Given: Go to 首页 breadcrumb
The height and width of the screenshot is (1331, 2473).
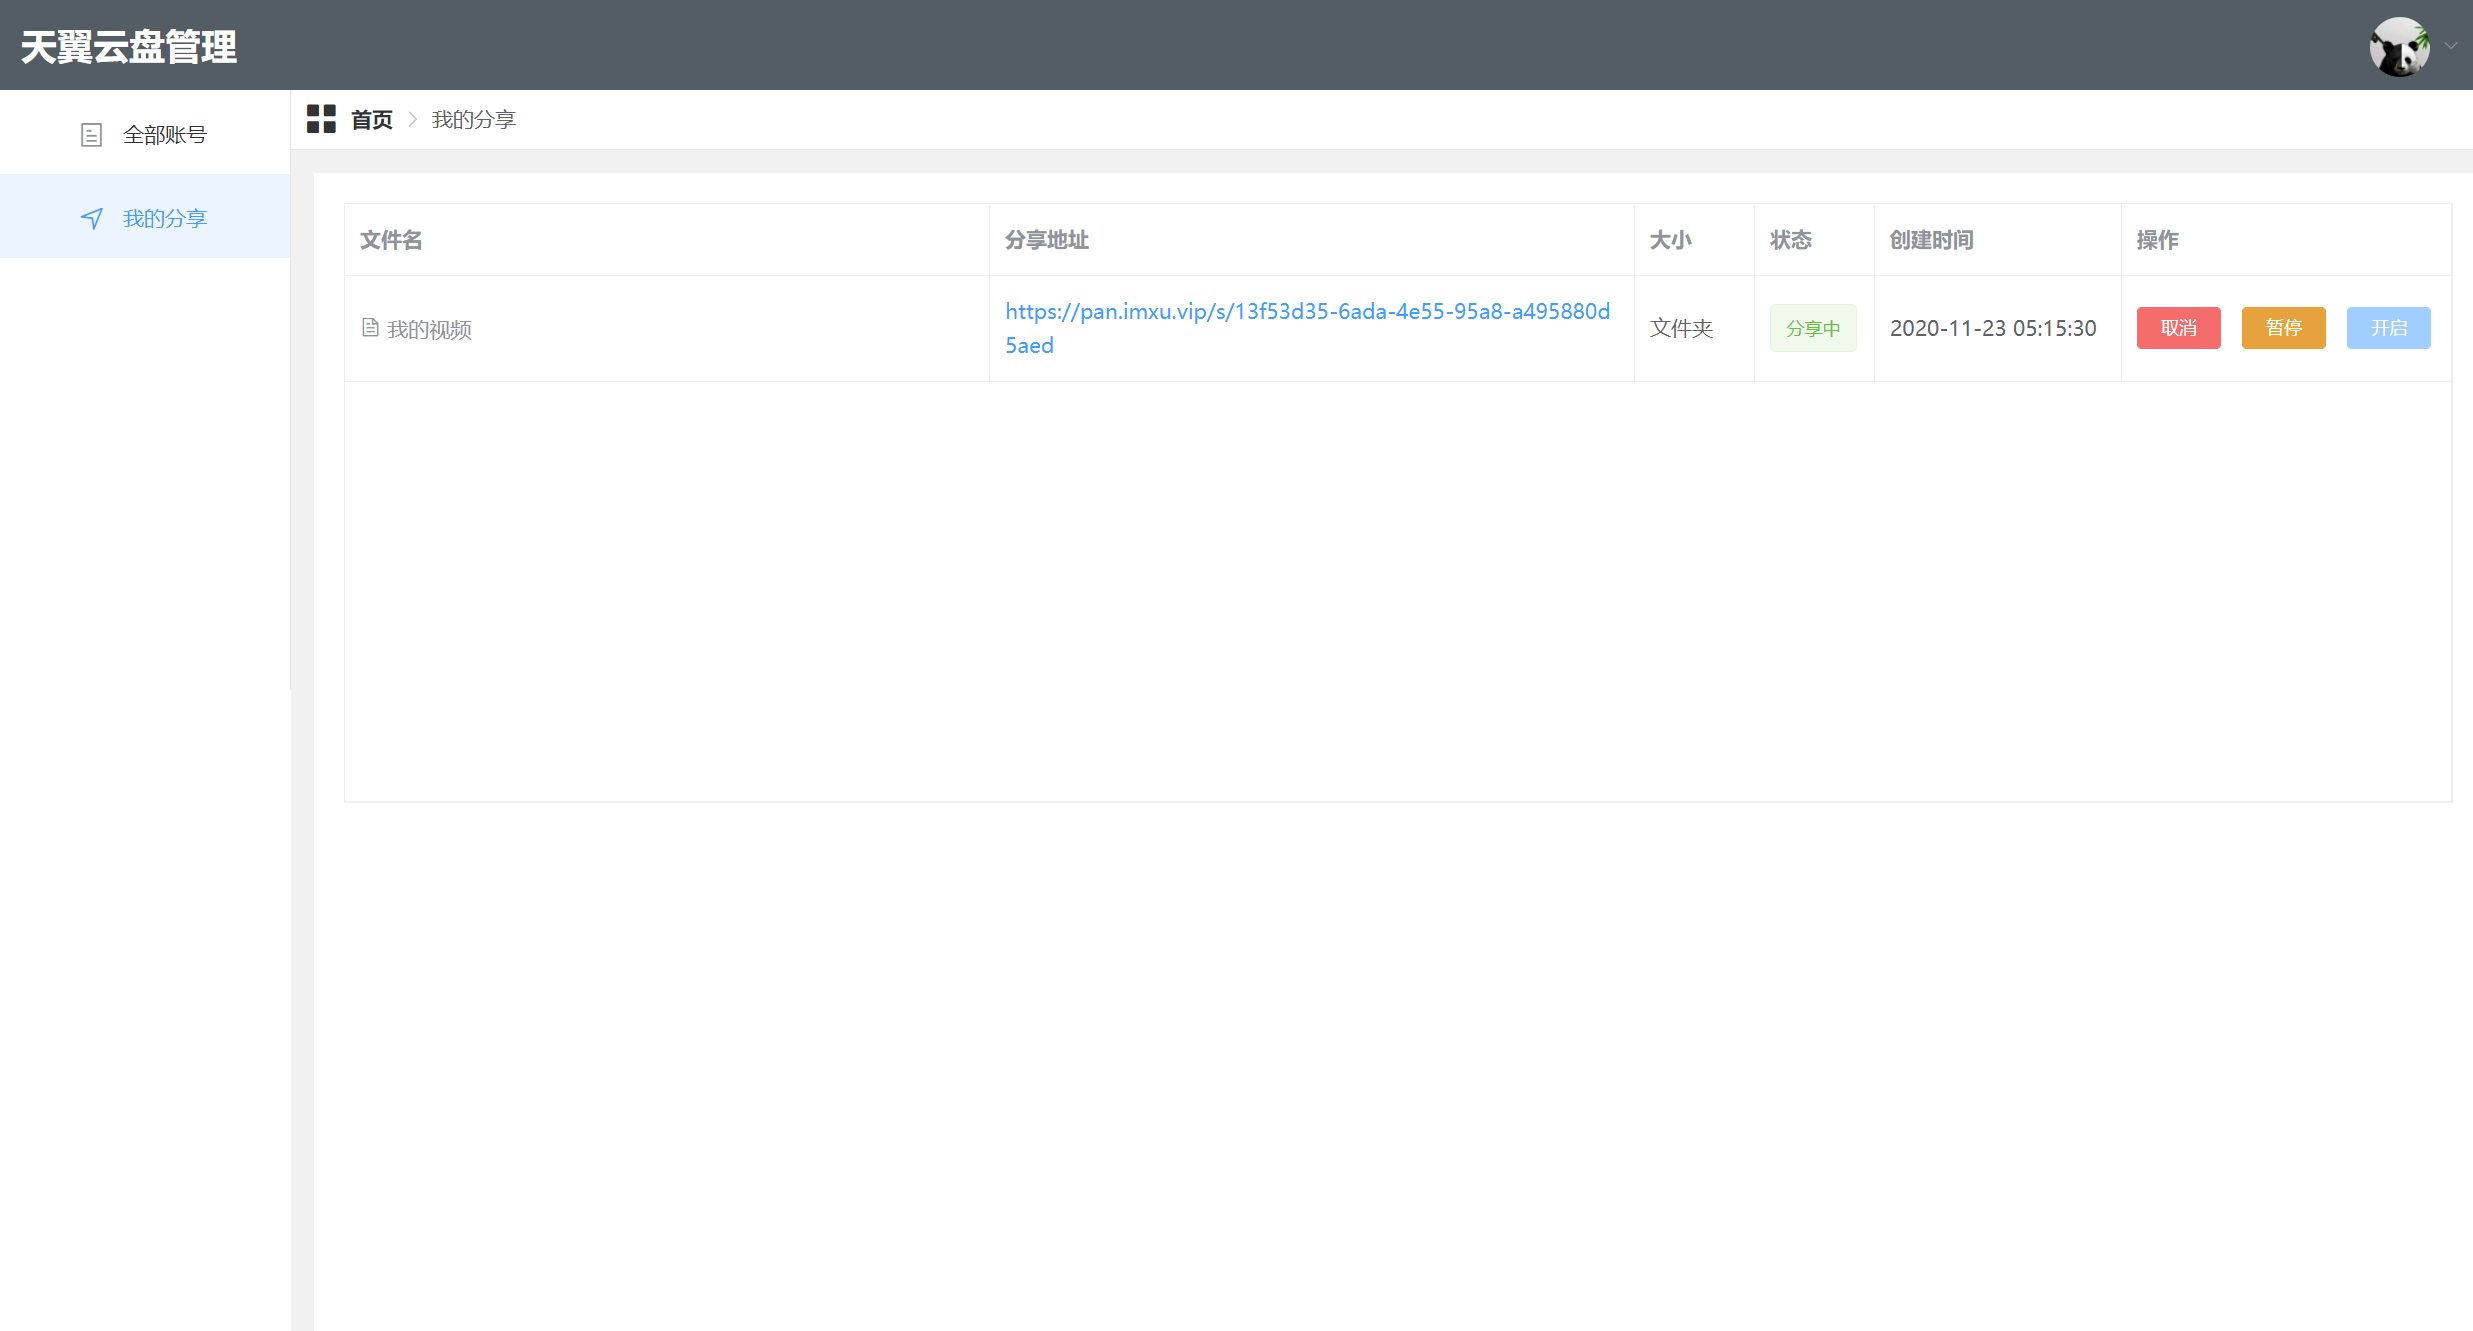Looking at the screenshot, I should point(372,120).
